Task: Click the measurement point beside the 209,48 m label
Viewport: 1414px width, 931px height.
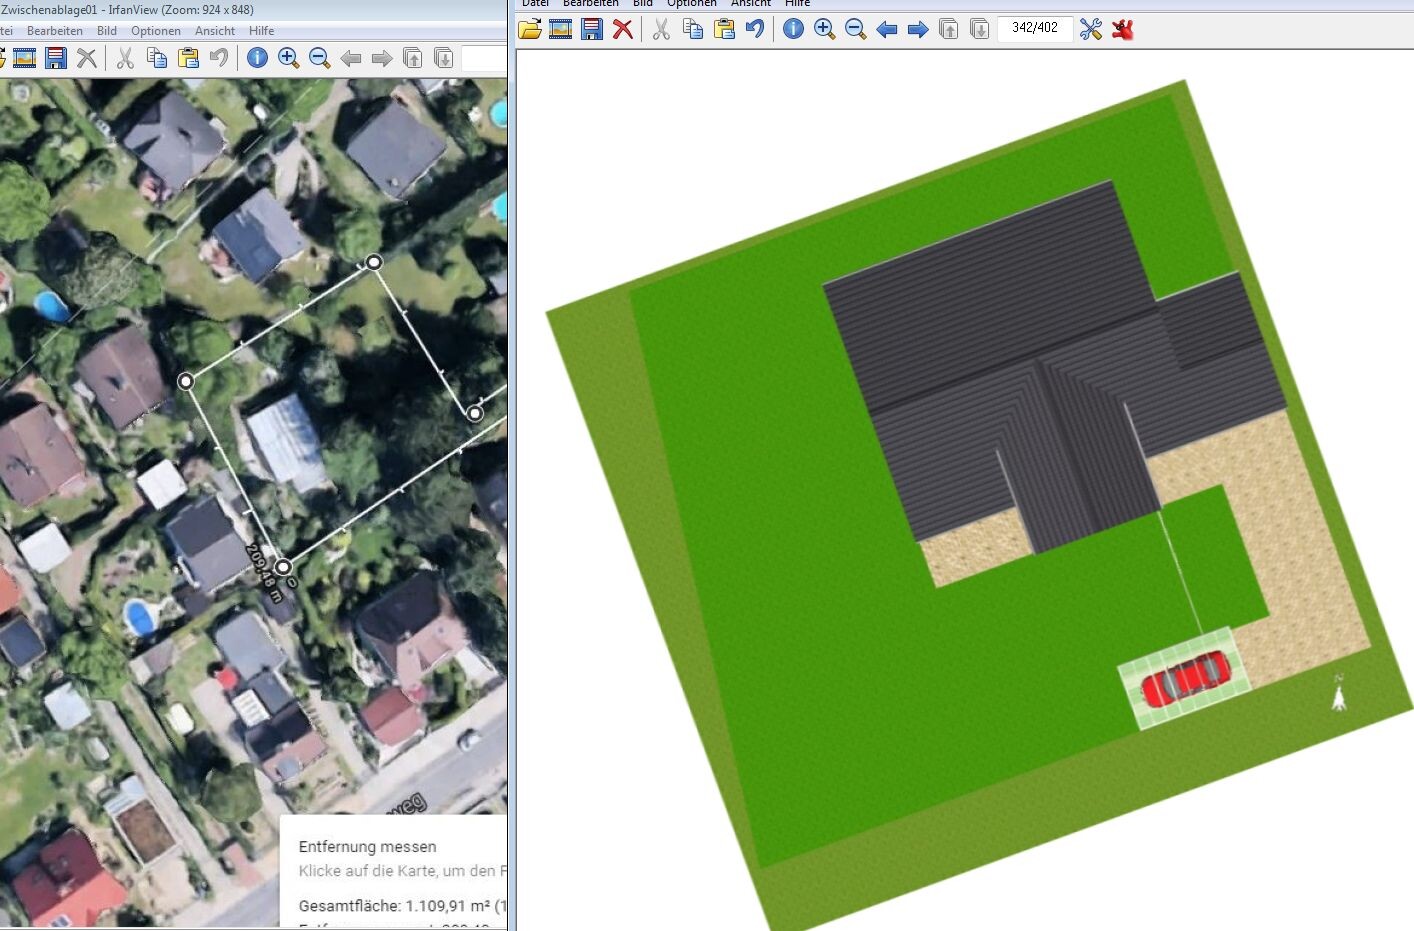Action: pyautogui.click(x=283, y=567)
